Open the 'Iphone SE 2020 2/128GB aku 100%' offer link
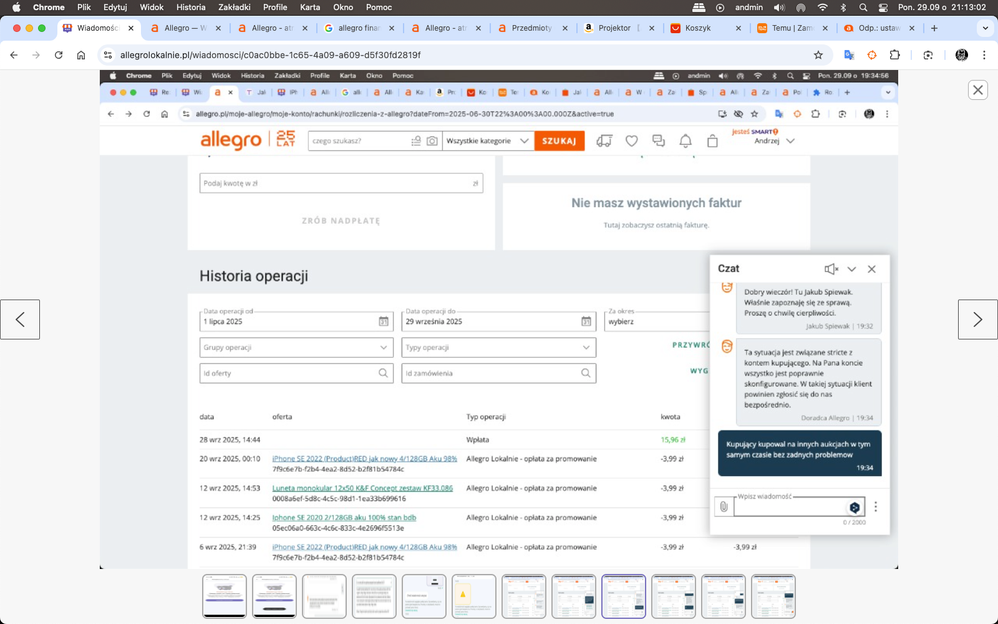998x624 pixels. click(344, 518)
